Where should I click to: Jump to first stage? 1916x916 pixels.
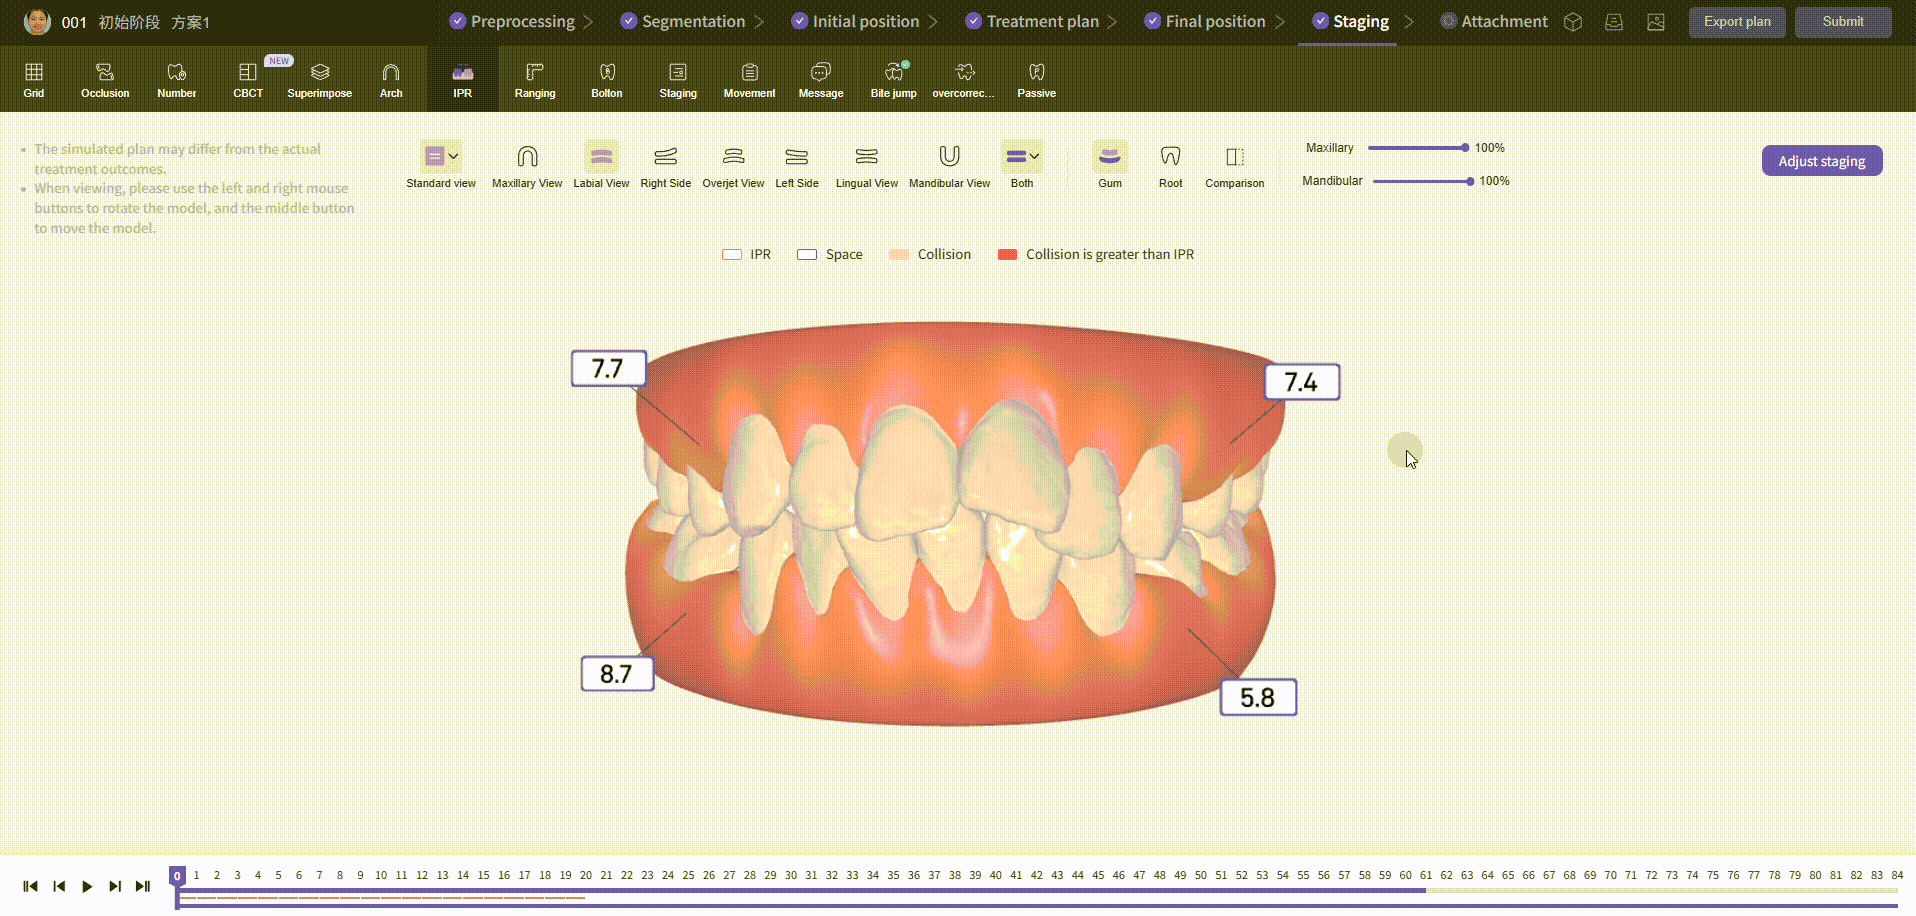pos(30,886)
